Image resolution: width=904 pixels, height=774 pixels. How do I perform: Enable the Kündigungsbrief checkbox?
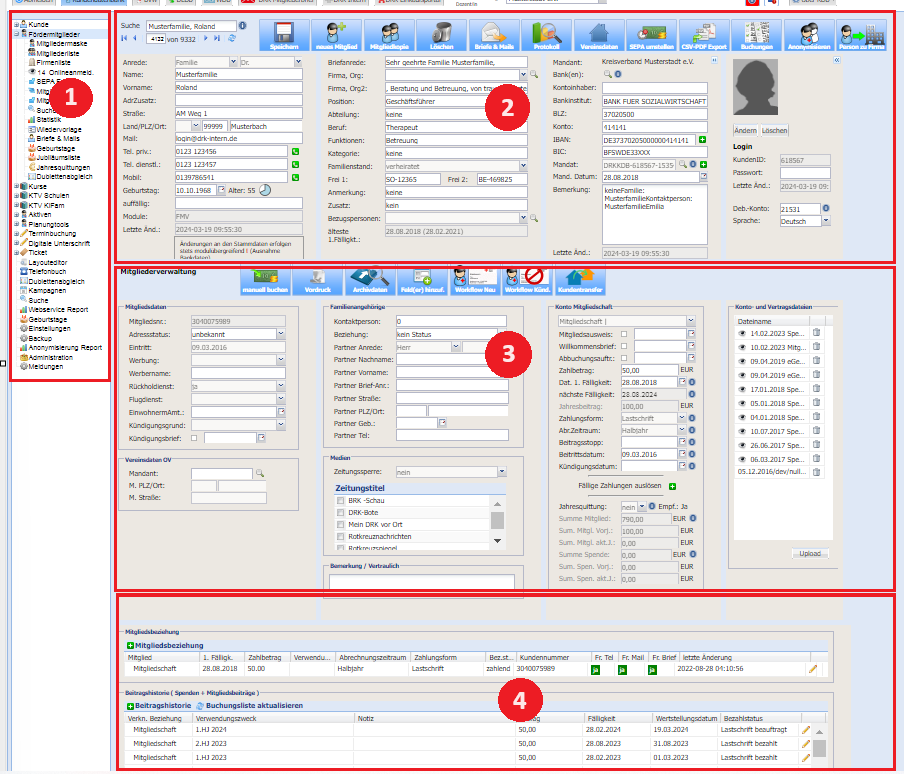pyautogui.click(x=195, y=437)
